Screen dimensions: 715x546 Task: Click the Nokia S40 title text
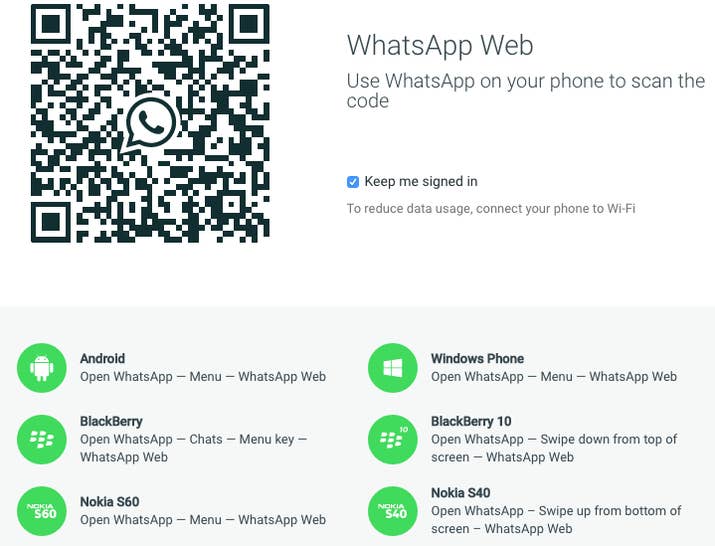(461, 493)
